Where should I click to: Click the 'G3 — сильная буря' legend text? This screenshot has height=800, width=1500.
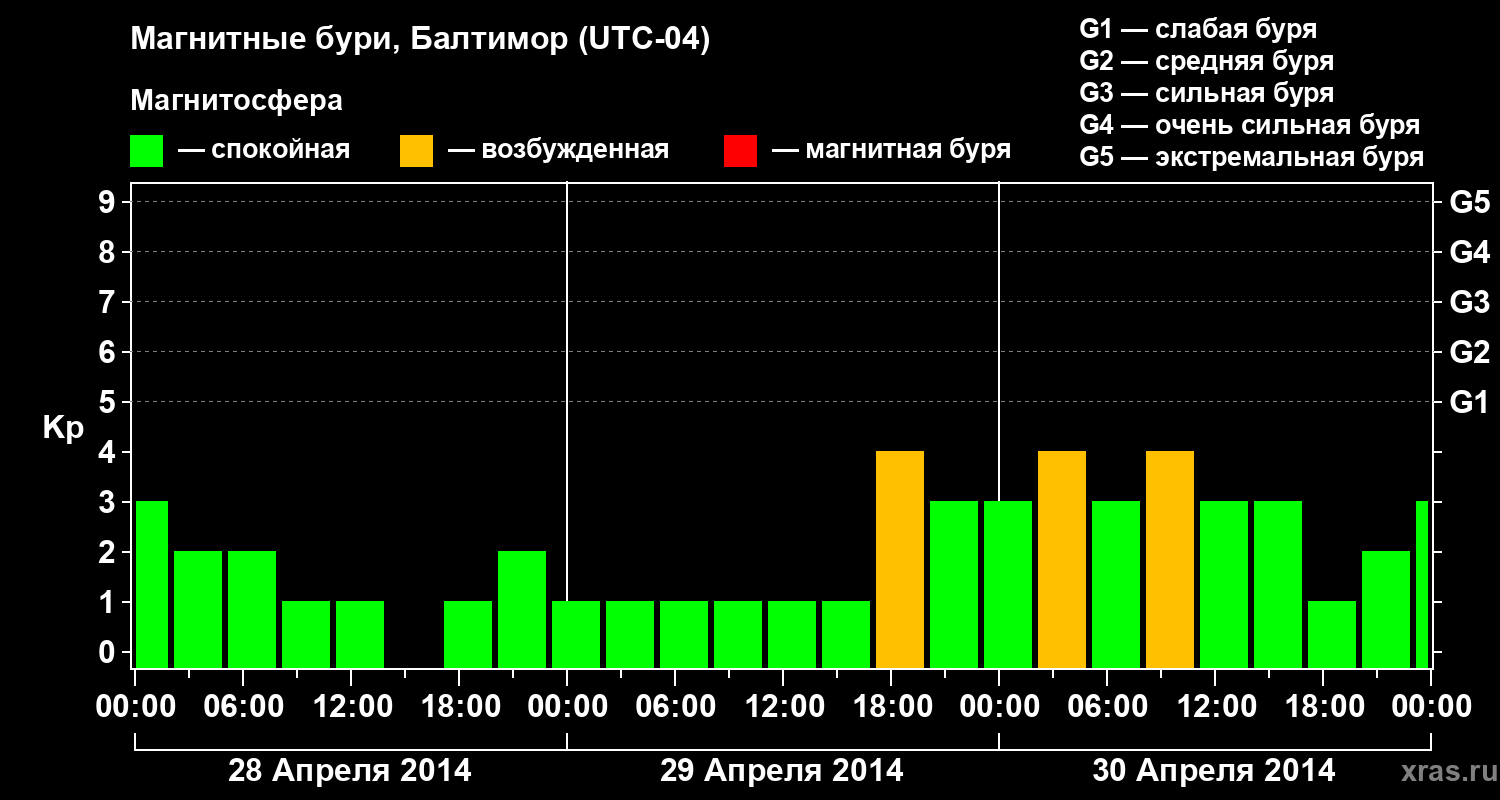click(x=1207, y=93)
